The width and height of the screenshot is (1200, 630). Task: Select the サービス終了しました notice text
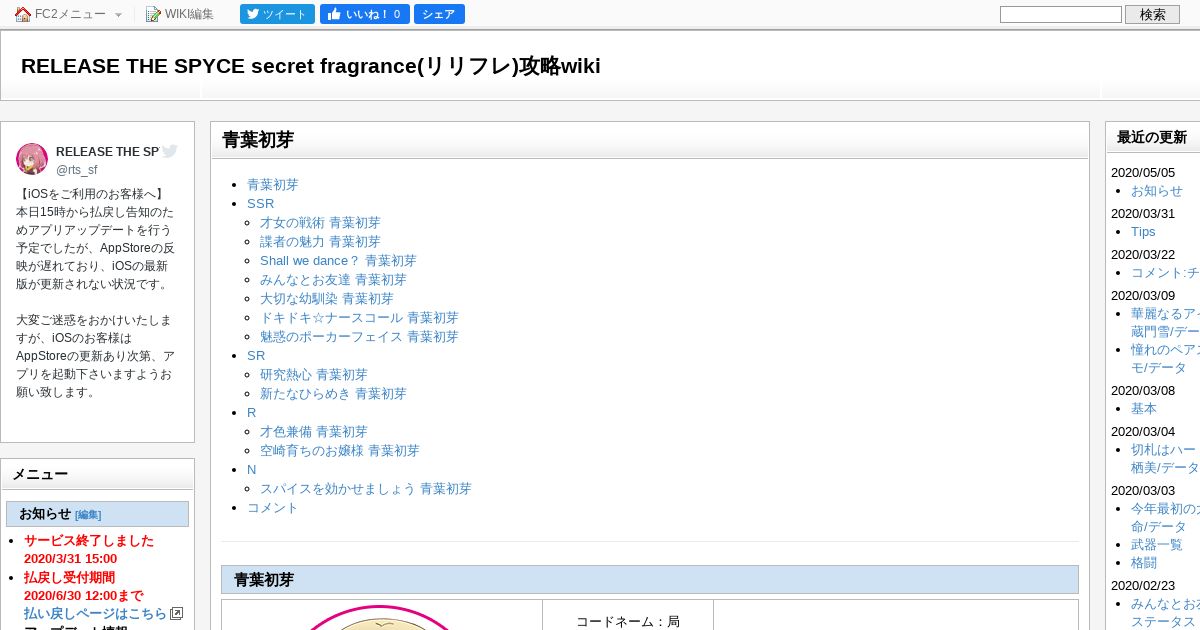point(89,541)
